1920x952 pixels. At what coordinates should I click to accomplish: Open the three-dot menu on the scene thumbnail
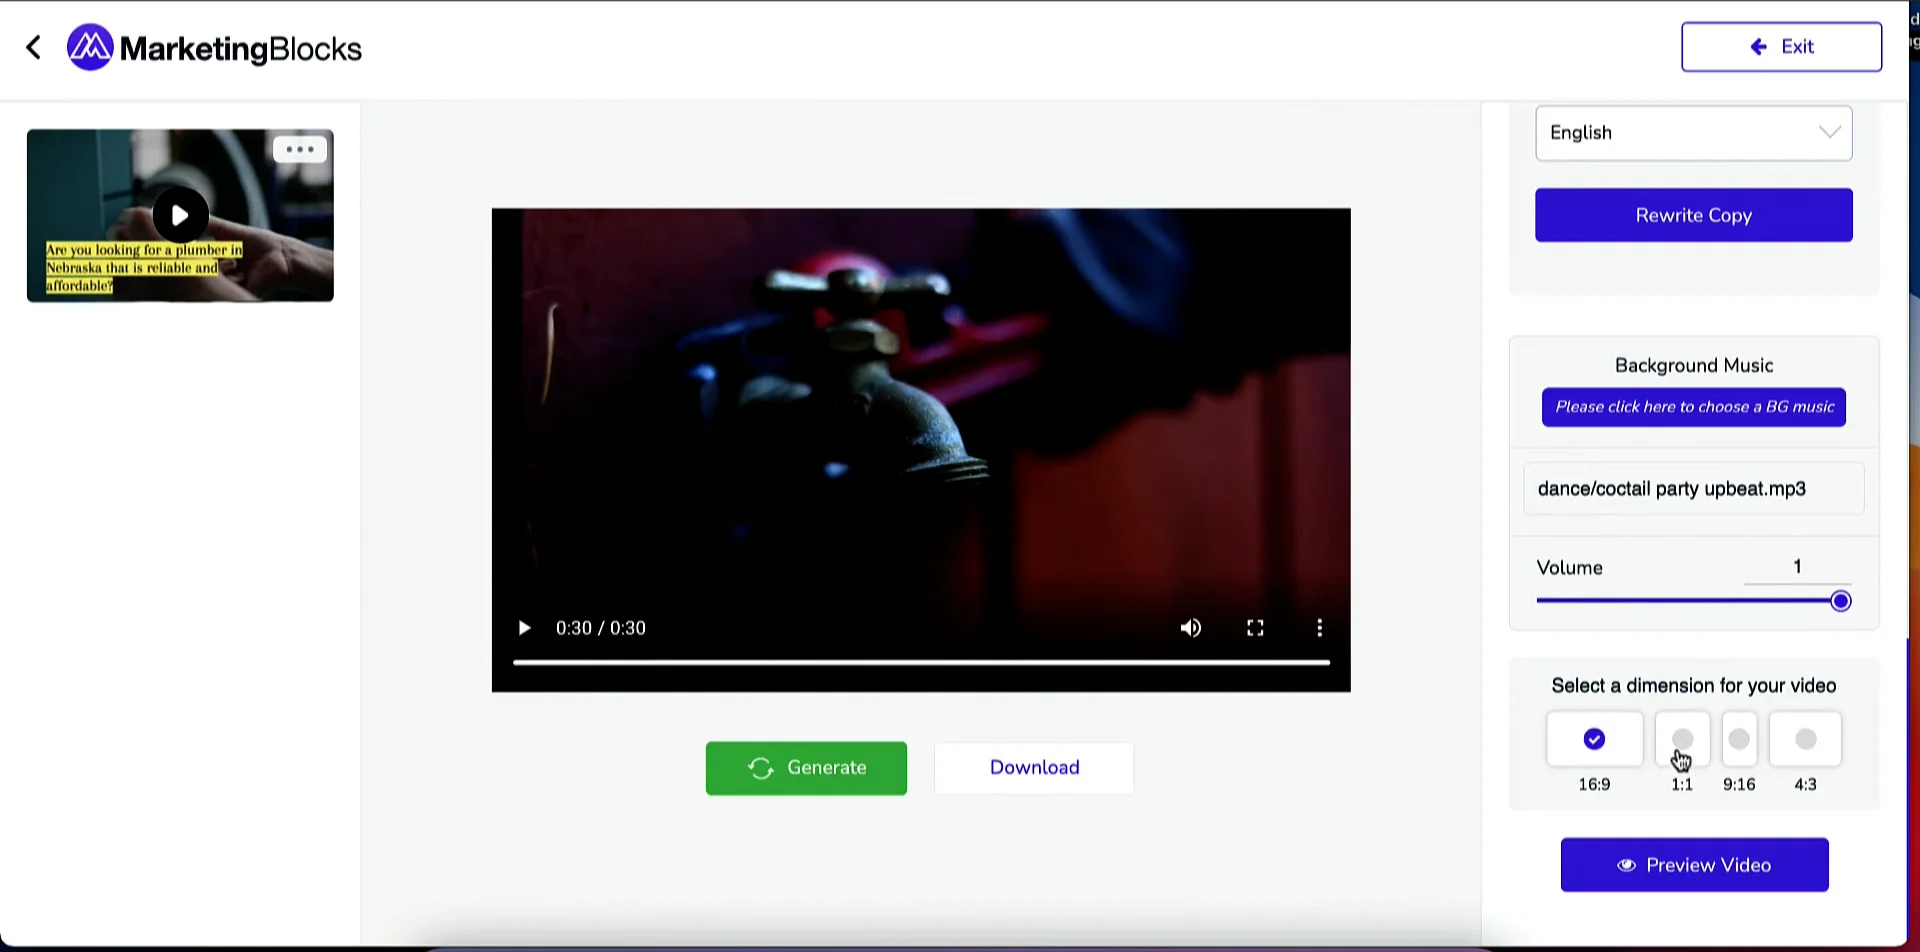(300, 149)
